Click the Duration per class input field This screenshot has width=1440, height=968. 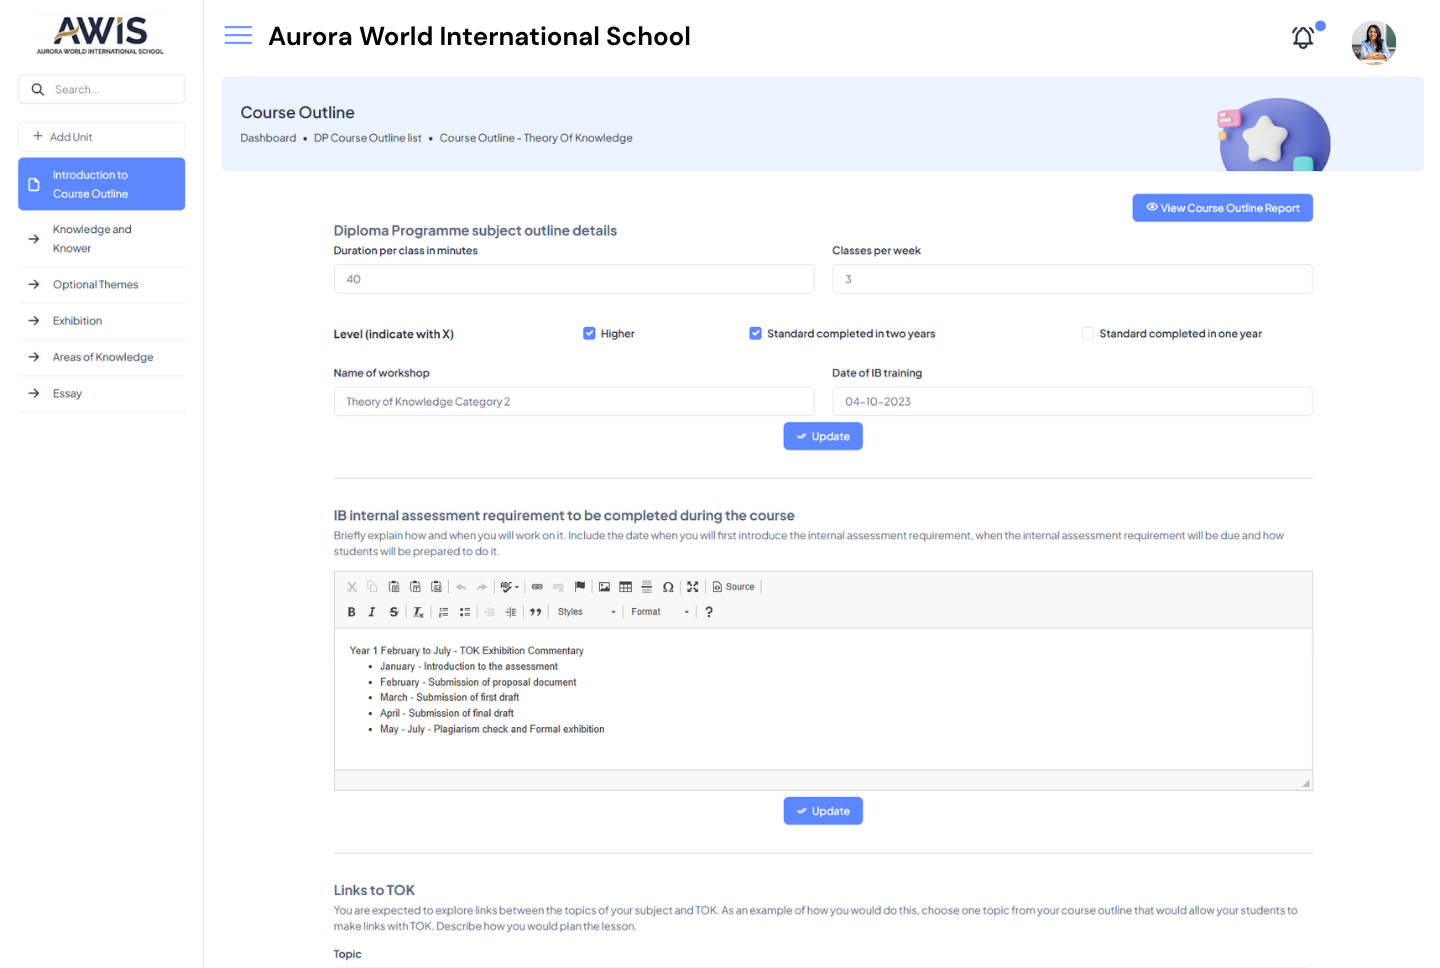(x=573, y=279)
